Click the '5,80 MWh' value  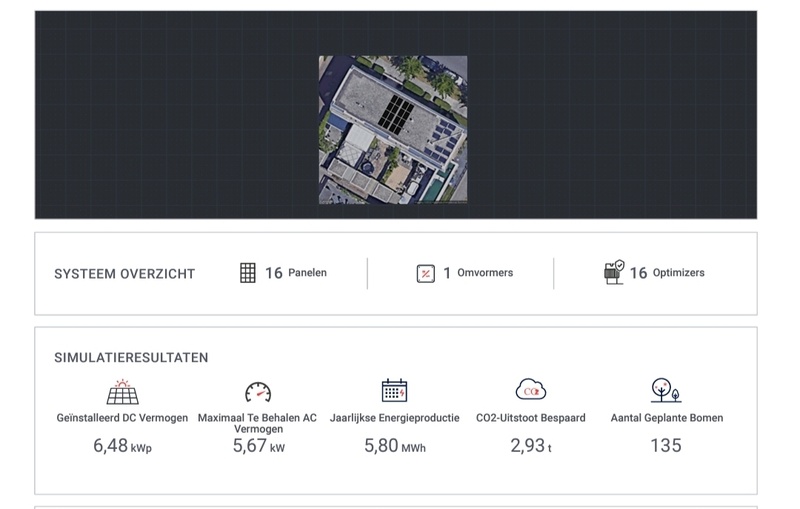(x=395, y=446)
